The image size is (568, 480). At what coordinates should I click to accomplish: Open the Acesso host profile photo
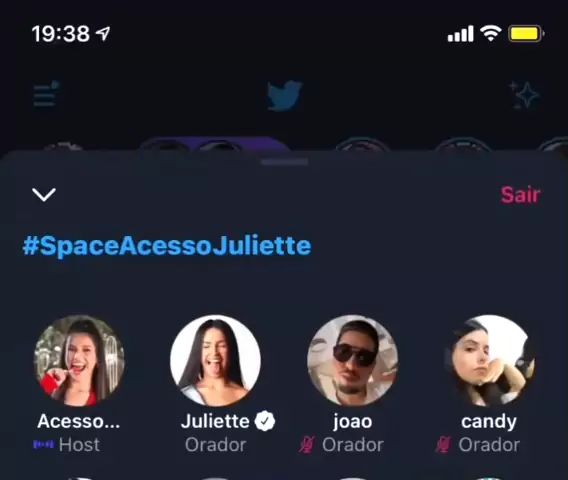tap(79, 361)
